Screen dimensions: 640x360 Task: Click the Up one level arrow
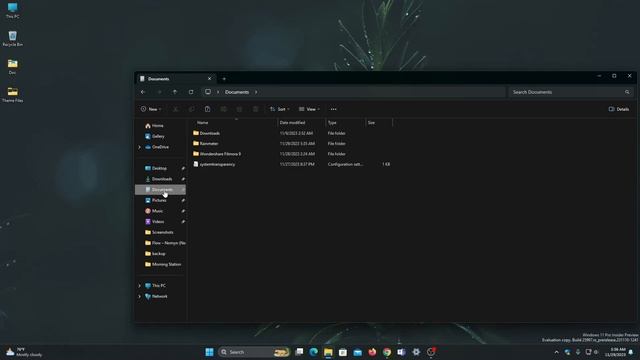[175, 92]
